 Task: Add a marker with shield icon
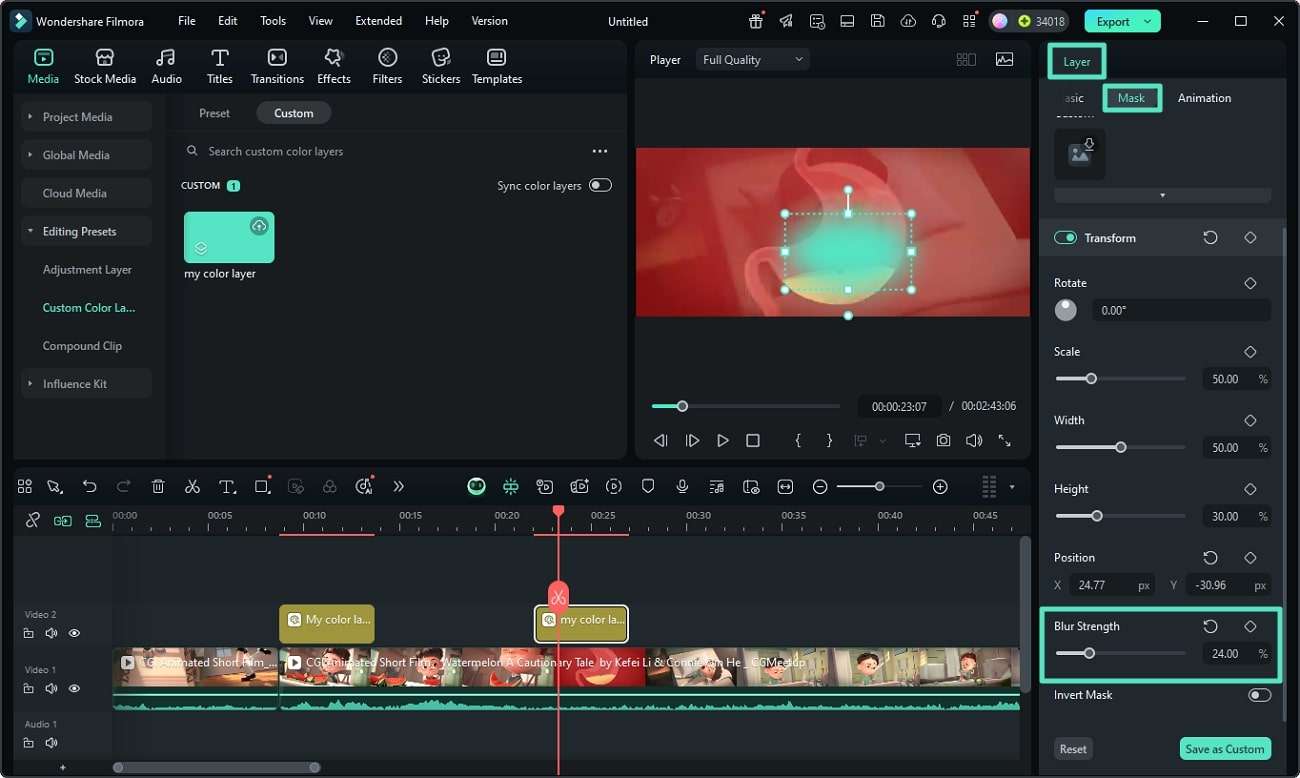[648, 486]
